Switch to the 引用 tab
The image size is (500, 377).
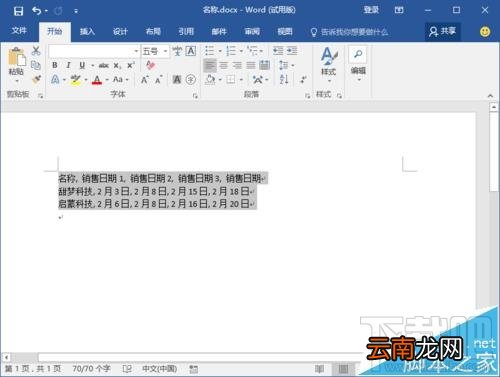click(x=186, y=32)
